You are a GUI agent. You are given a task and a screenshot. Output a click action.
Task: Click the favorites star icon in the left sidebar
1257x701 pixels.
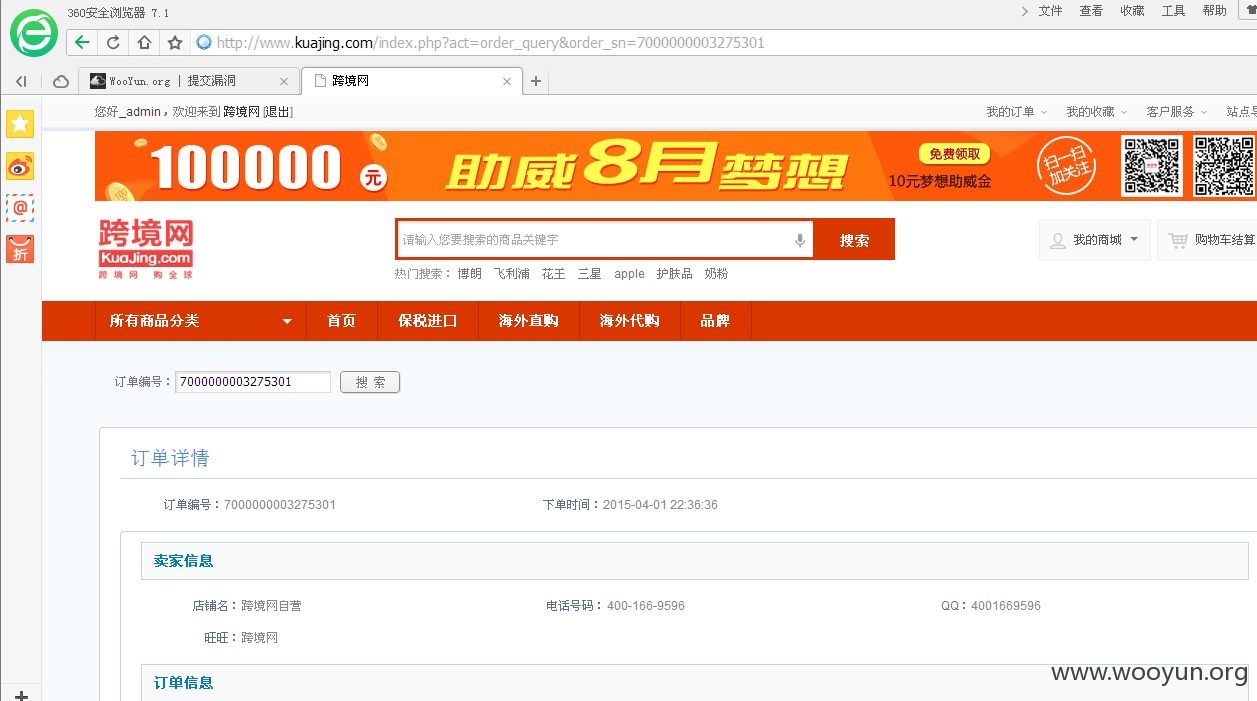(x=20, y=124)
